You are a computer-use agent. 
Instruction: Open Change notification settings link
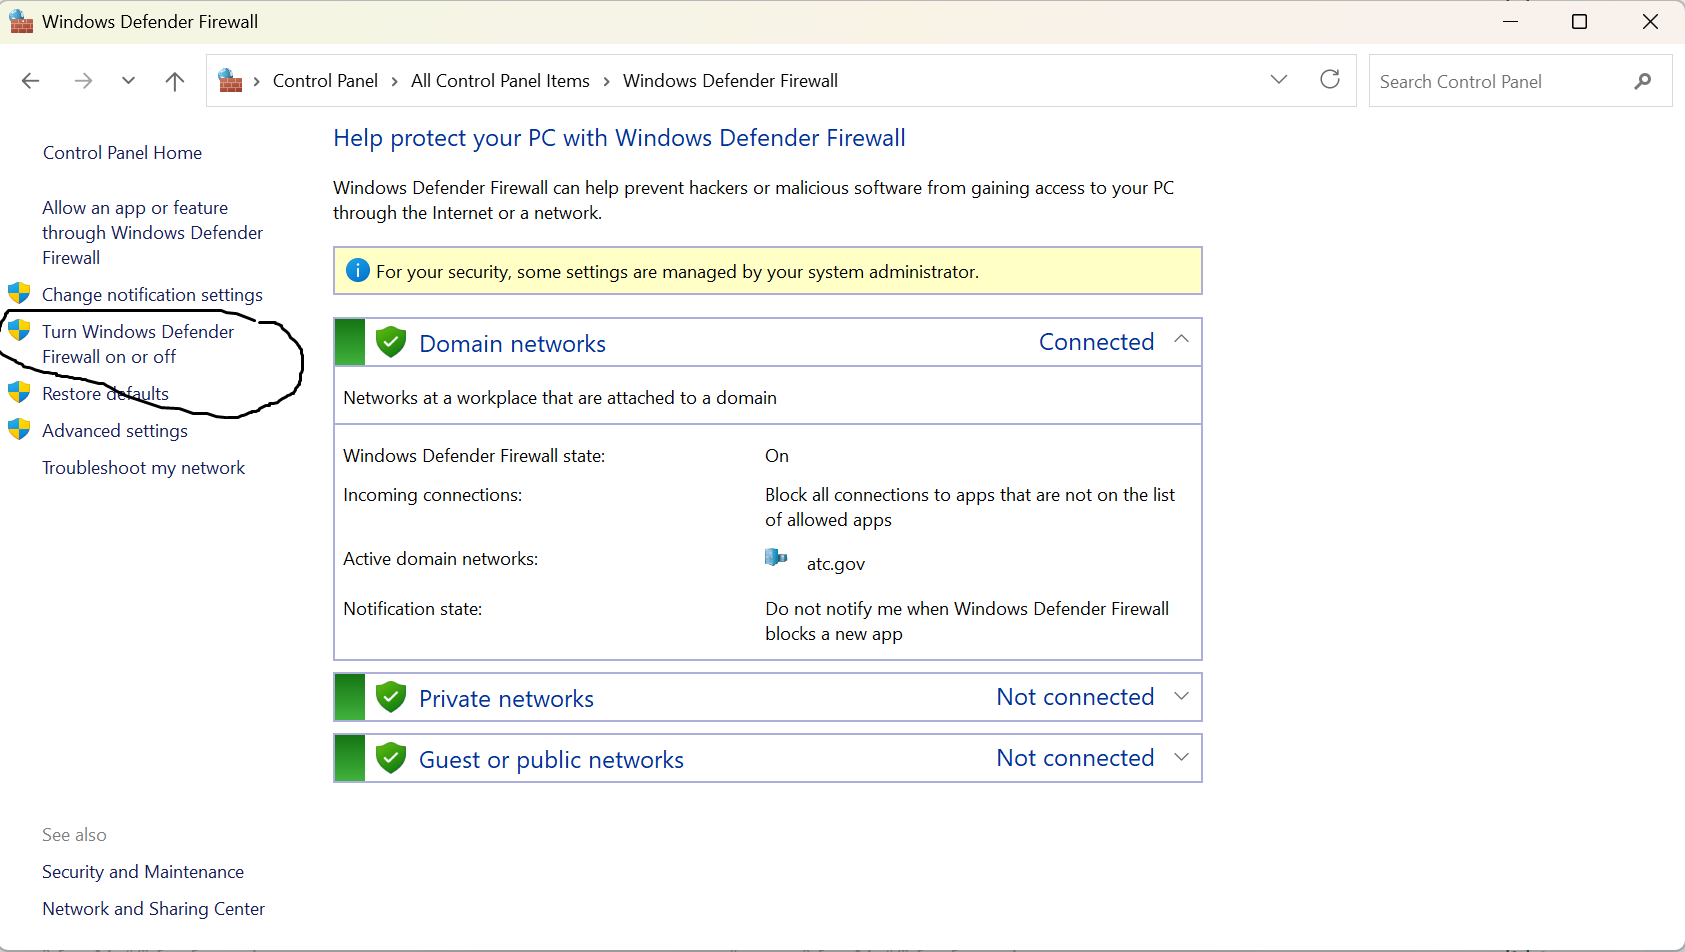[152, 295]
